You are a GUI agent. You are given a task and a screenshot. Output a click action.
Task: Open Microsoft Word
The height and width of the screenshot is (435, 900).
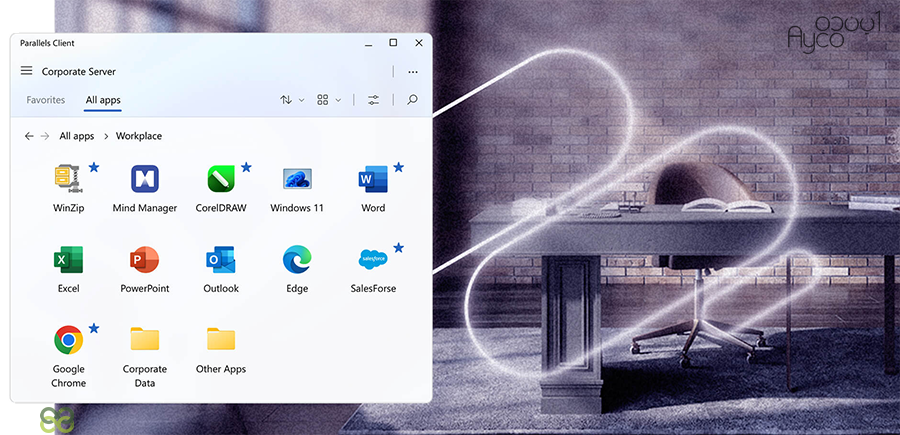[x=372, y=180]
